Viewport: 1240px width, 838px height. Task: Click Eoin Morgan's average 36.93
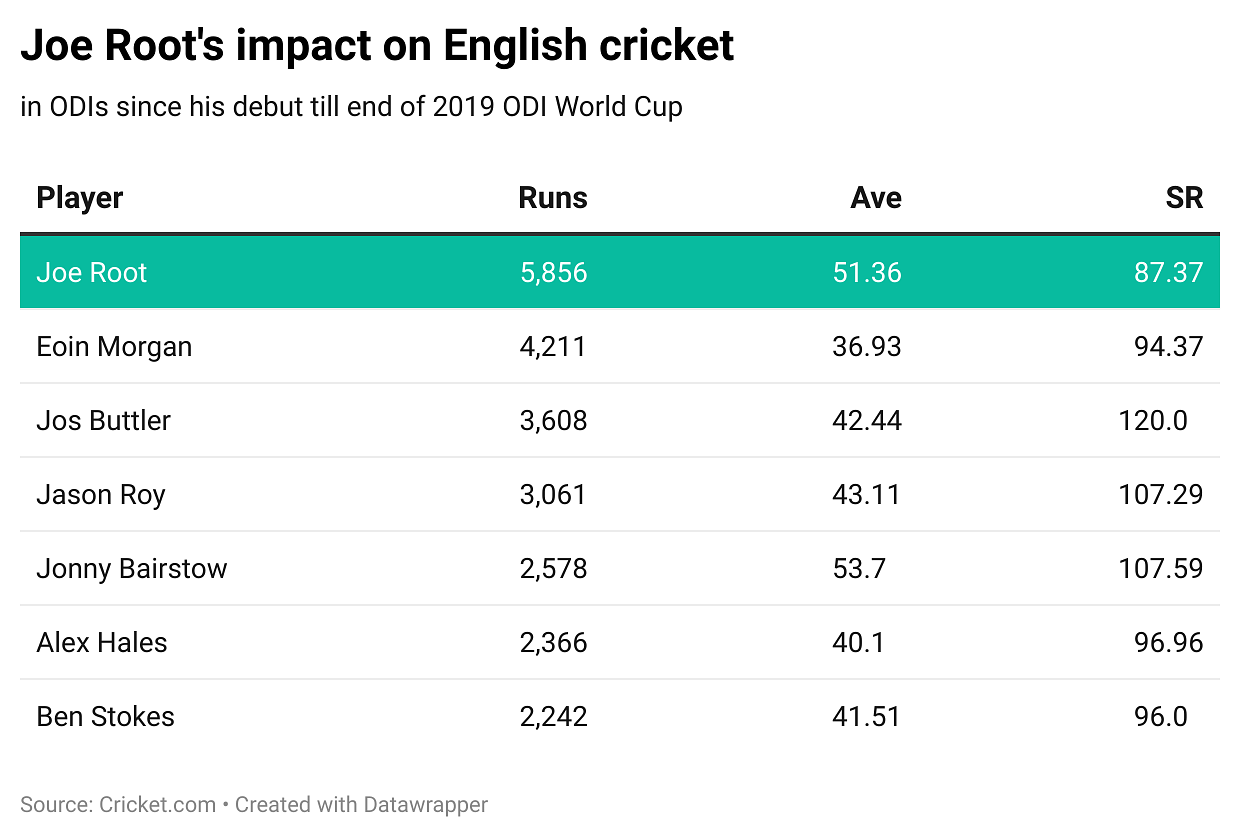pyautogui.click(x=866, y=347)
